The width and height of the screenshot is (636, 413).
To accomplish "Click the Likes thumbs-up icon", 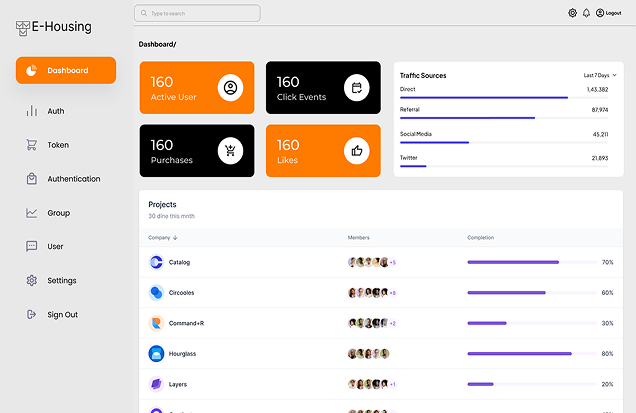I will (357, 151).
